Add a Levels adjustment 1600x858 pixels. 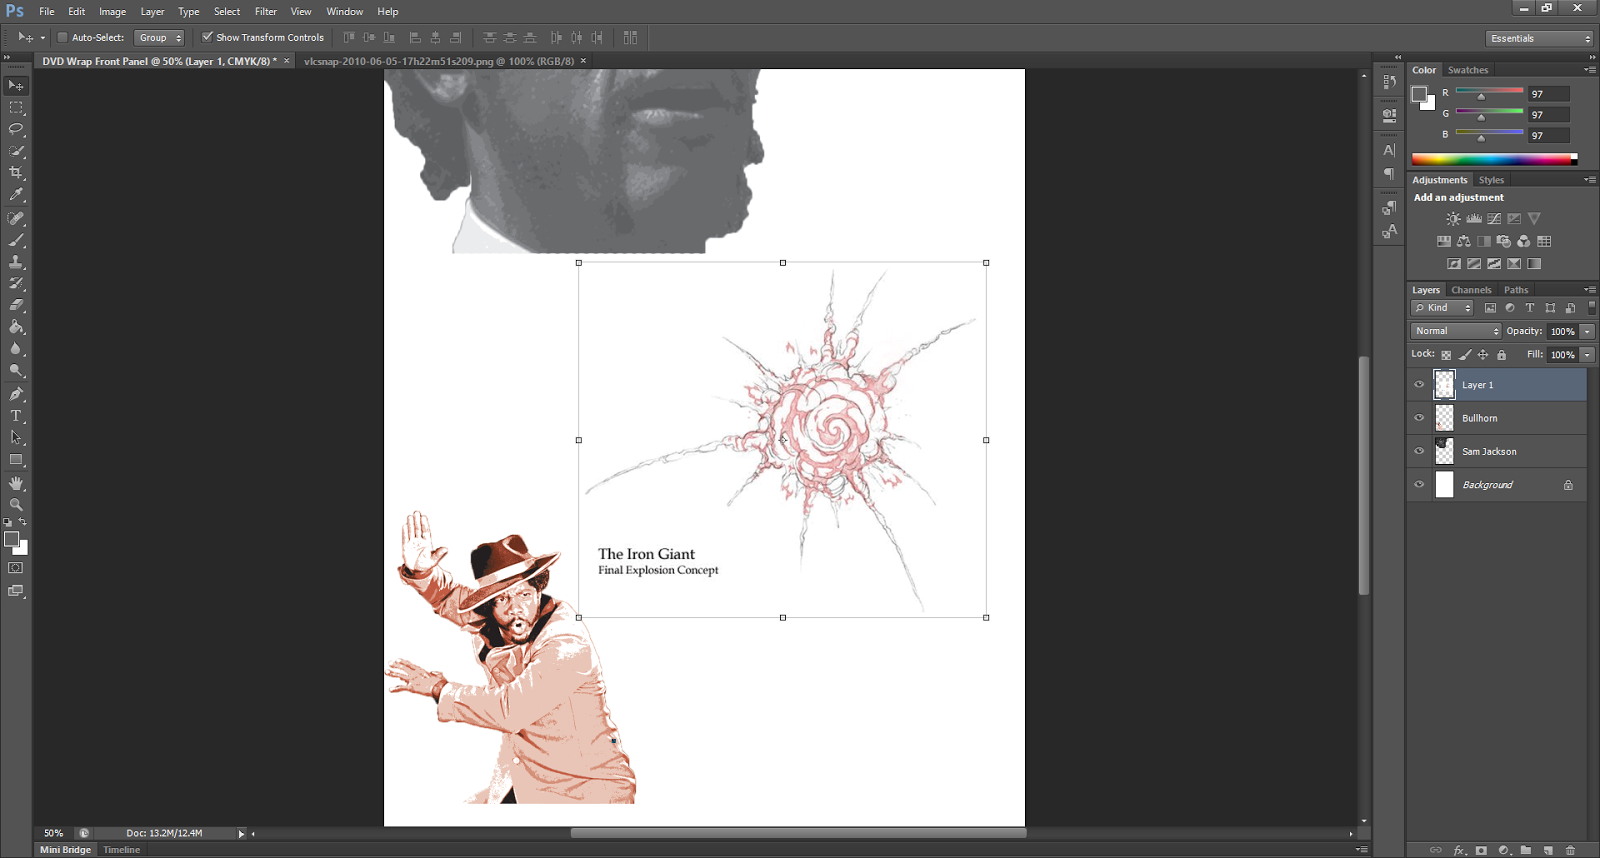[1474, 218]
